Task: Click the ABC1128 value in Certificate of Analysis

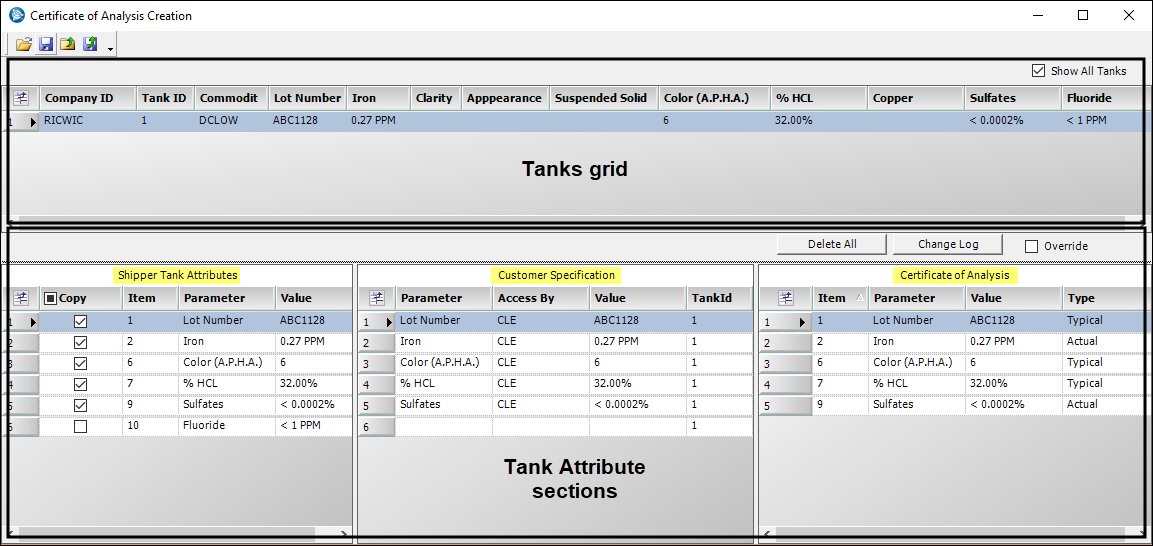Action: 1013,320
